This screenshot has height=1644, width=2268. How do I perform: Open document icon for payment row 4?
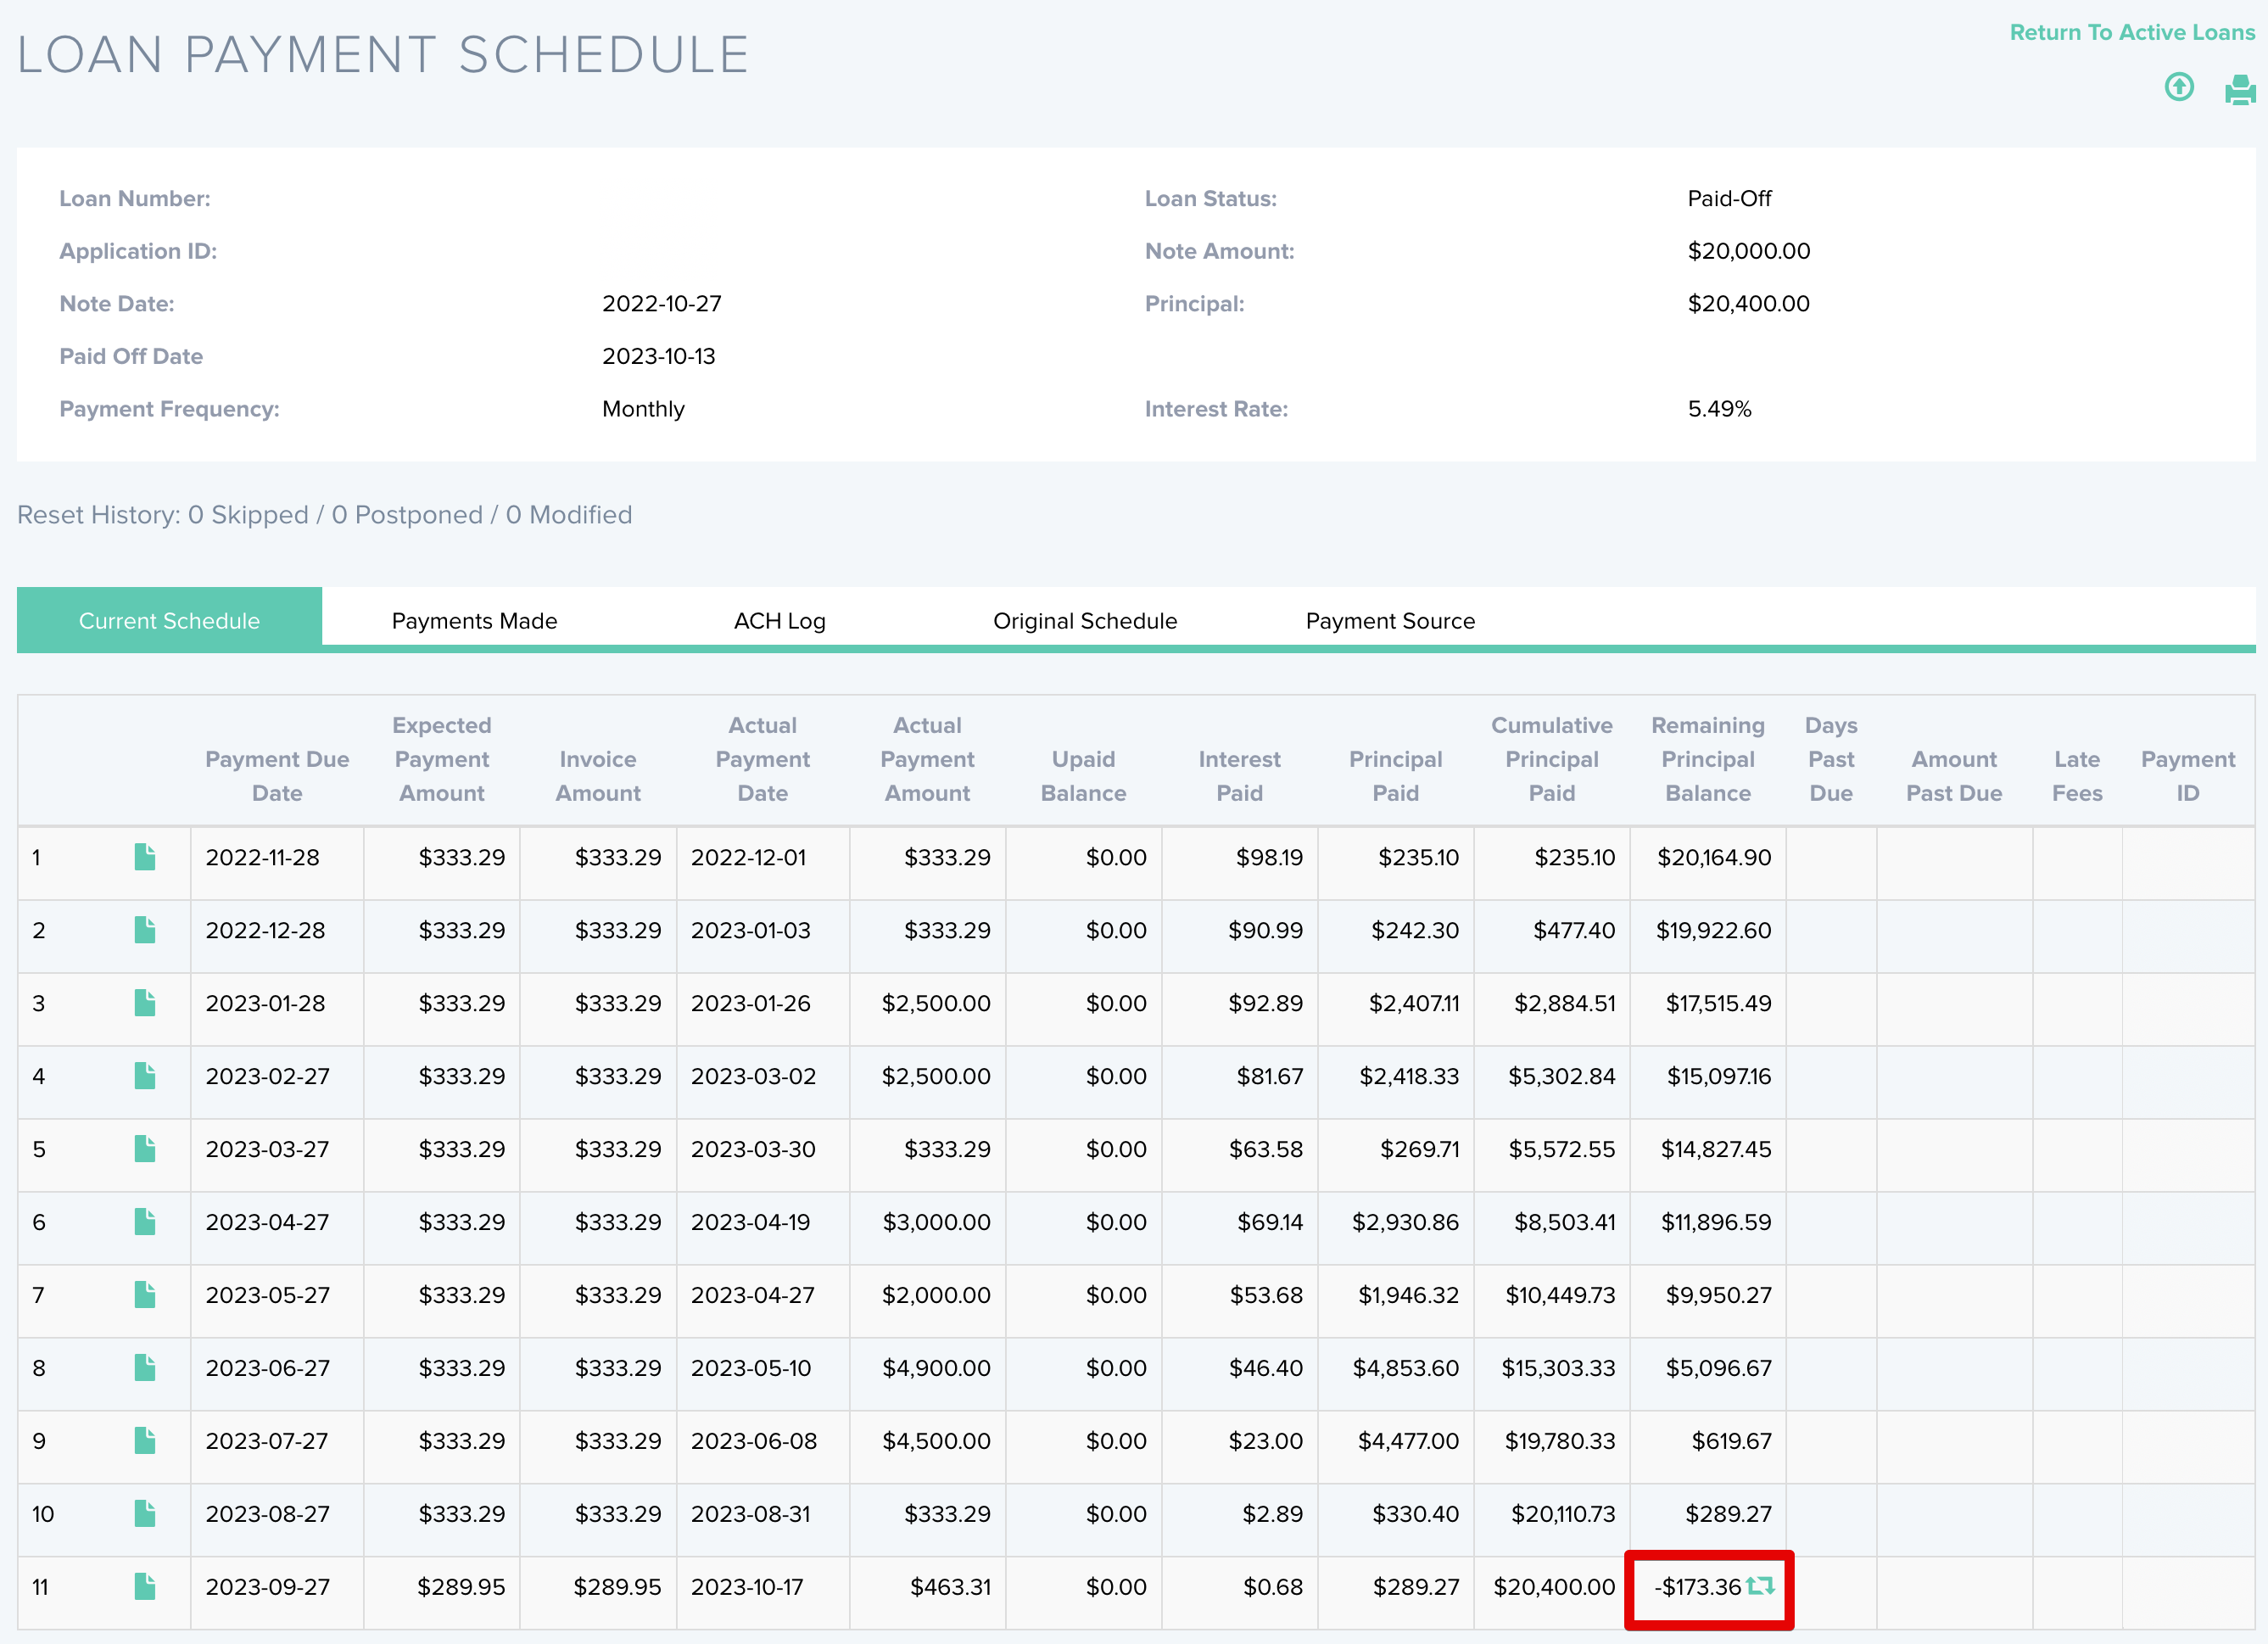145,1076
